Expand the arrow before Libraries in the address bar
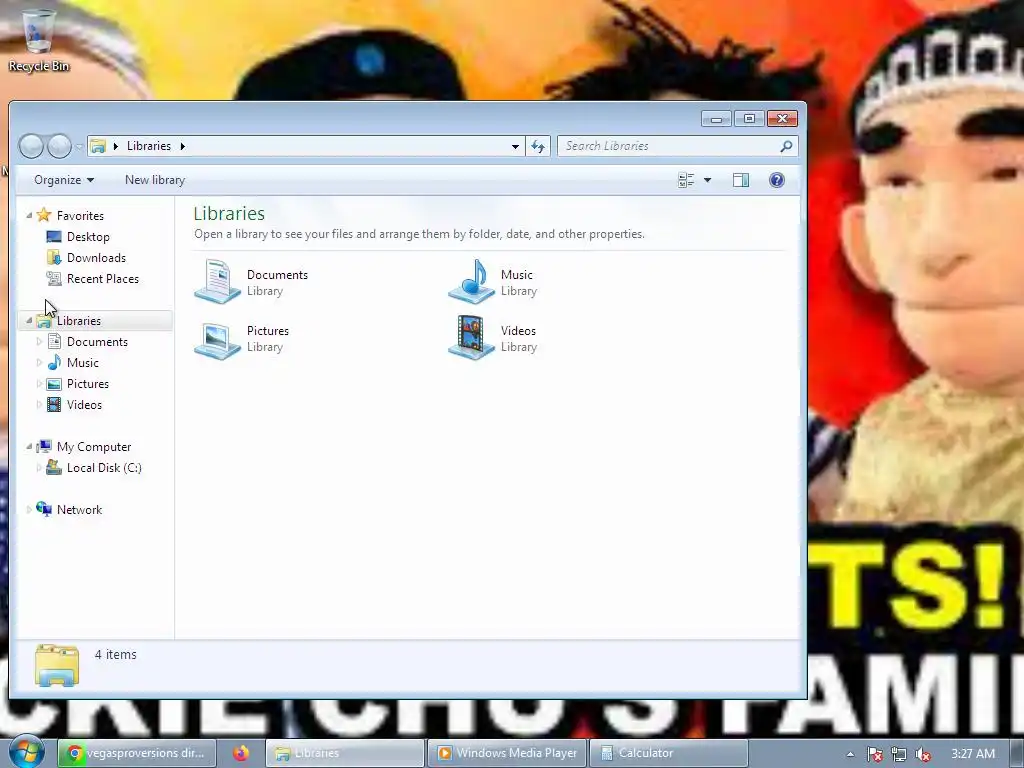Viewport: 1024px width, 768px height. pyautogui.click(x=116, y=146)
